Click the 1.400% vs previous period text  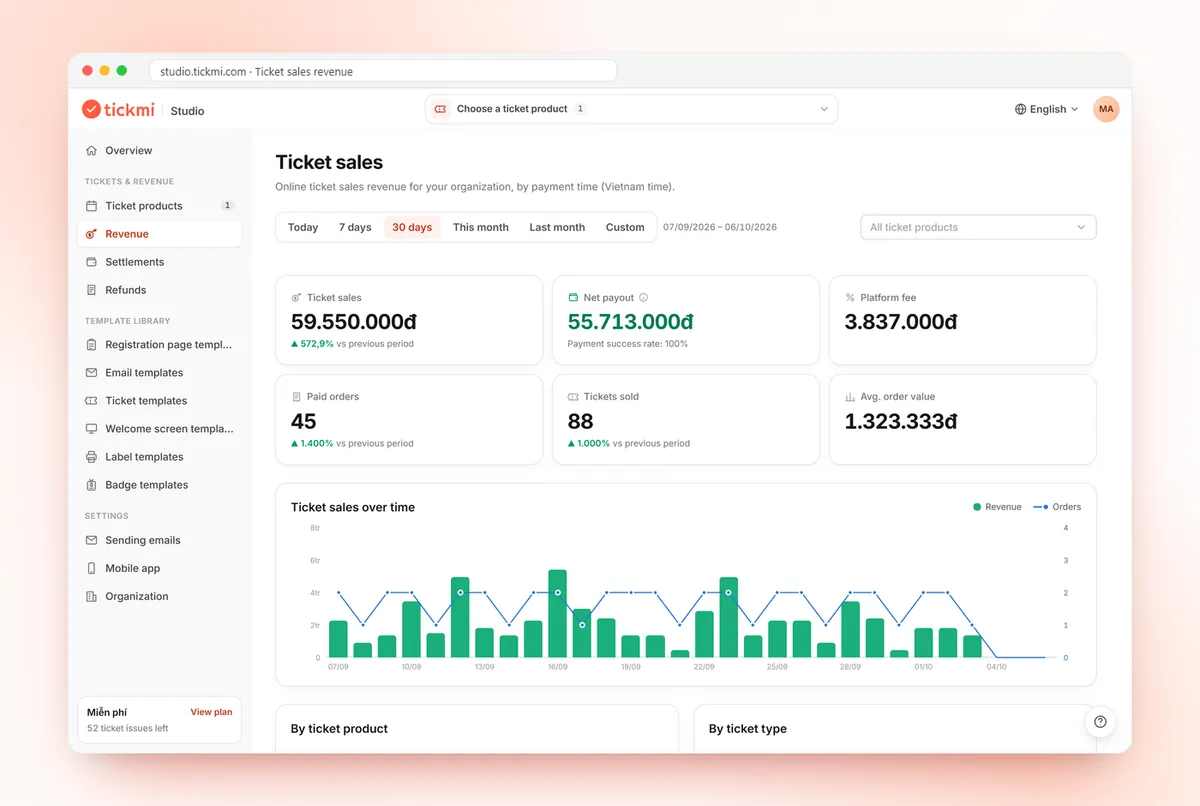[x=352, y=443]
